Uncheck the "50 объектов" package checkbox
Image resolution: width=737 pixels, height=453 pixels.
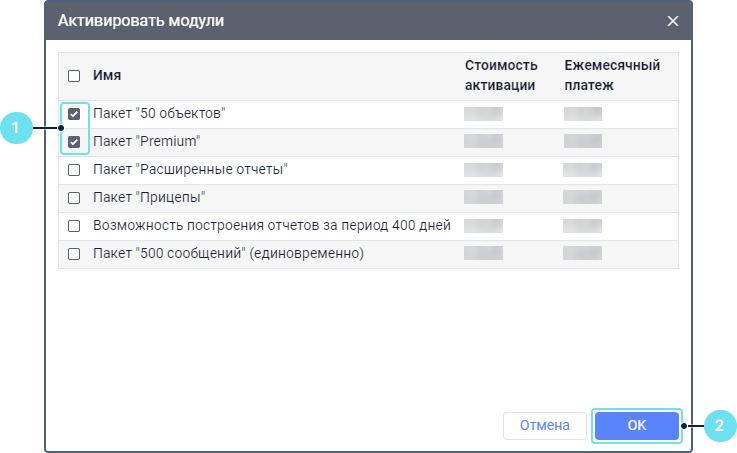(x=74, y=114)
